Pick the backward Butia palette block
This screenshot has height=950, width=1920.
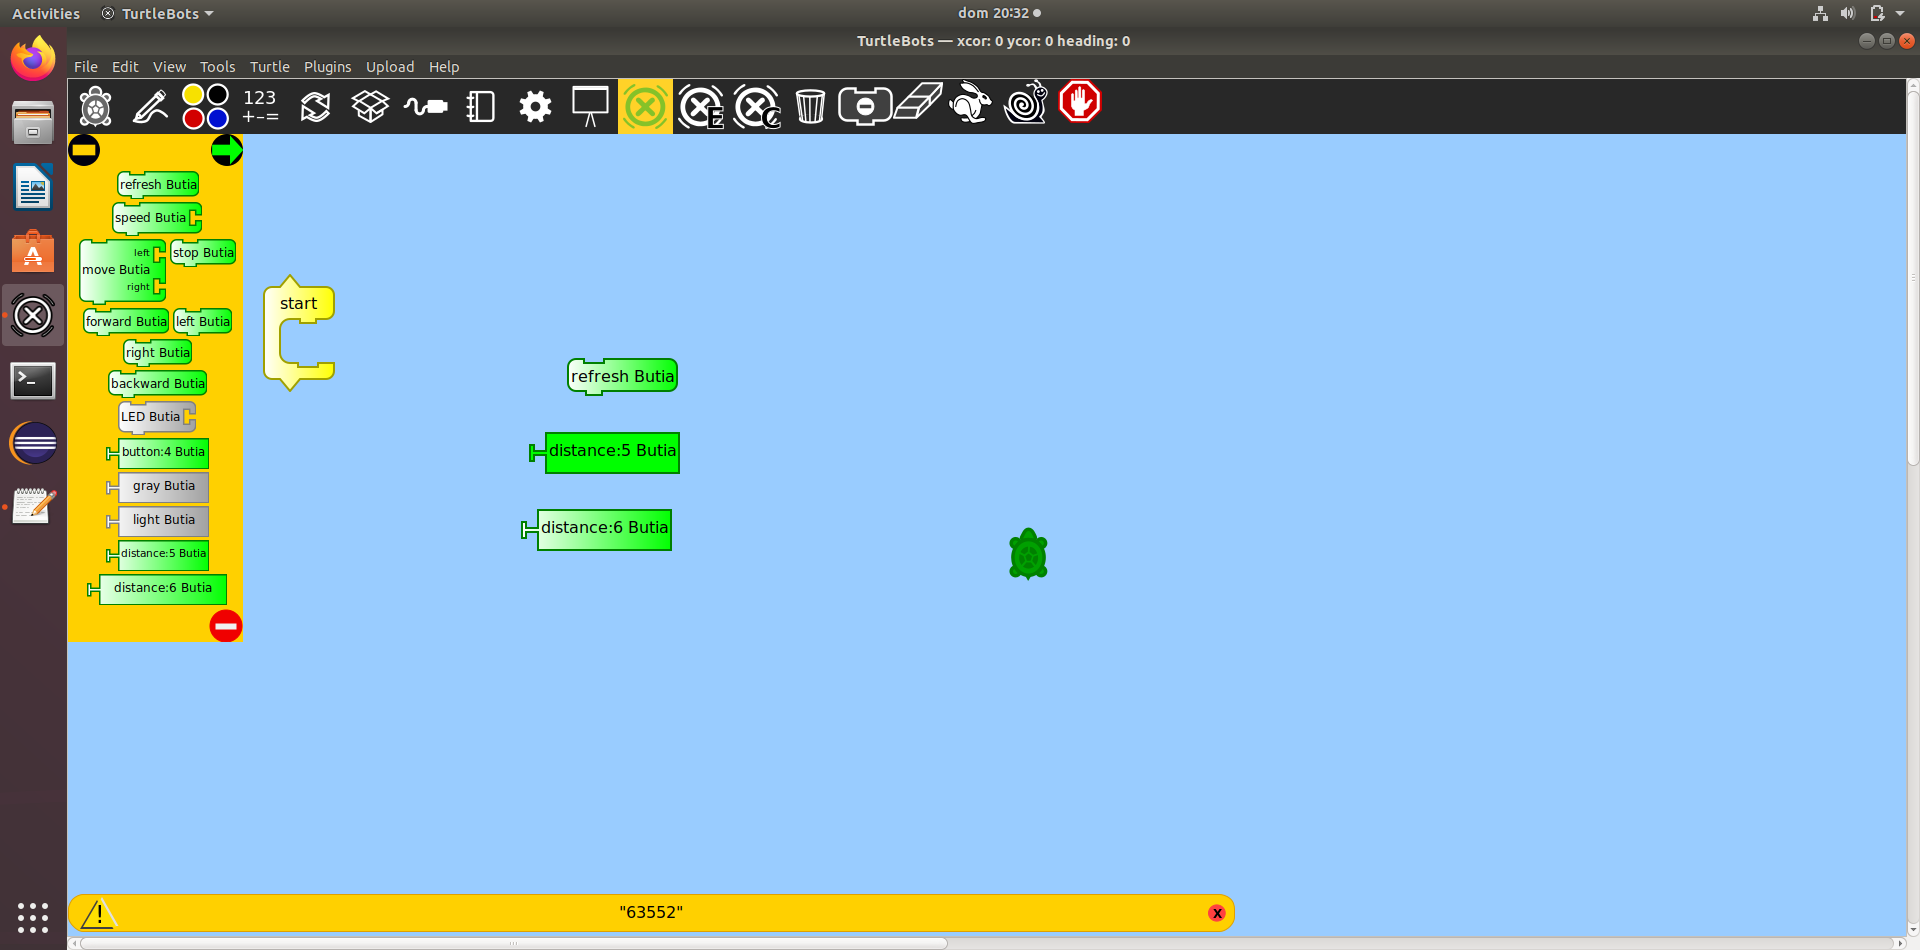tap(158, 384)
